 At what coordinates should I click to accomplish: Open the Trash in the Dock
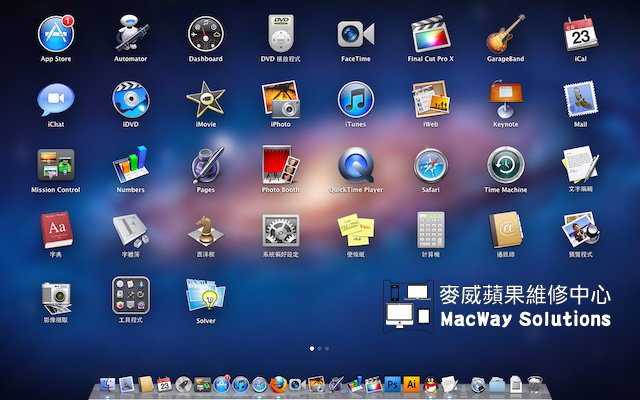click(x=535, y=384)
